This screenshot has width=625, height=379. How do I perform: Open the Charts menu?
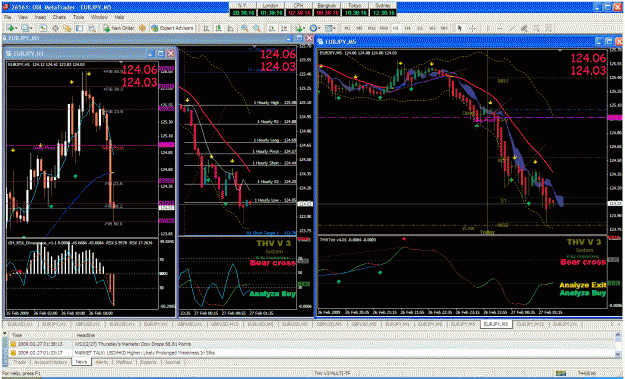(x=59, y=18)
